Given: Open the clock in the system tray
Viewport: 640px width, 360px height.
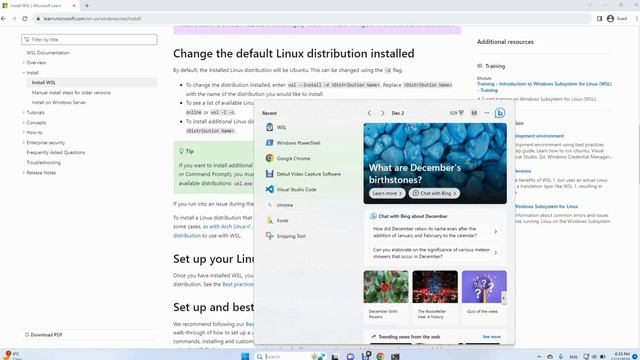Looking at the screenshot, I should [622, 356].
